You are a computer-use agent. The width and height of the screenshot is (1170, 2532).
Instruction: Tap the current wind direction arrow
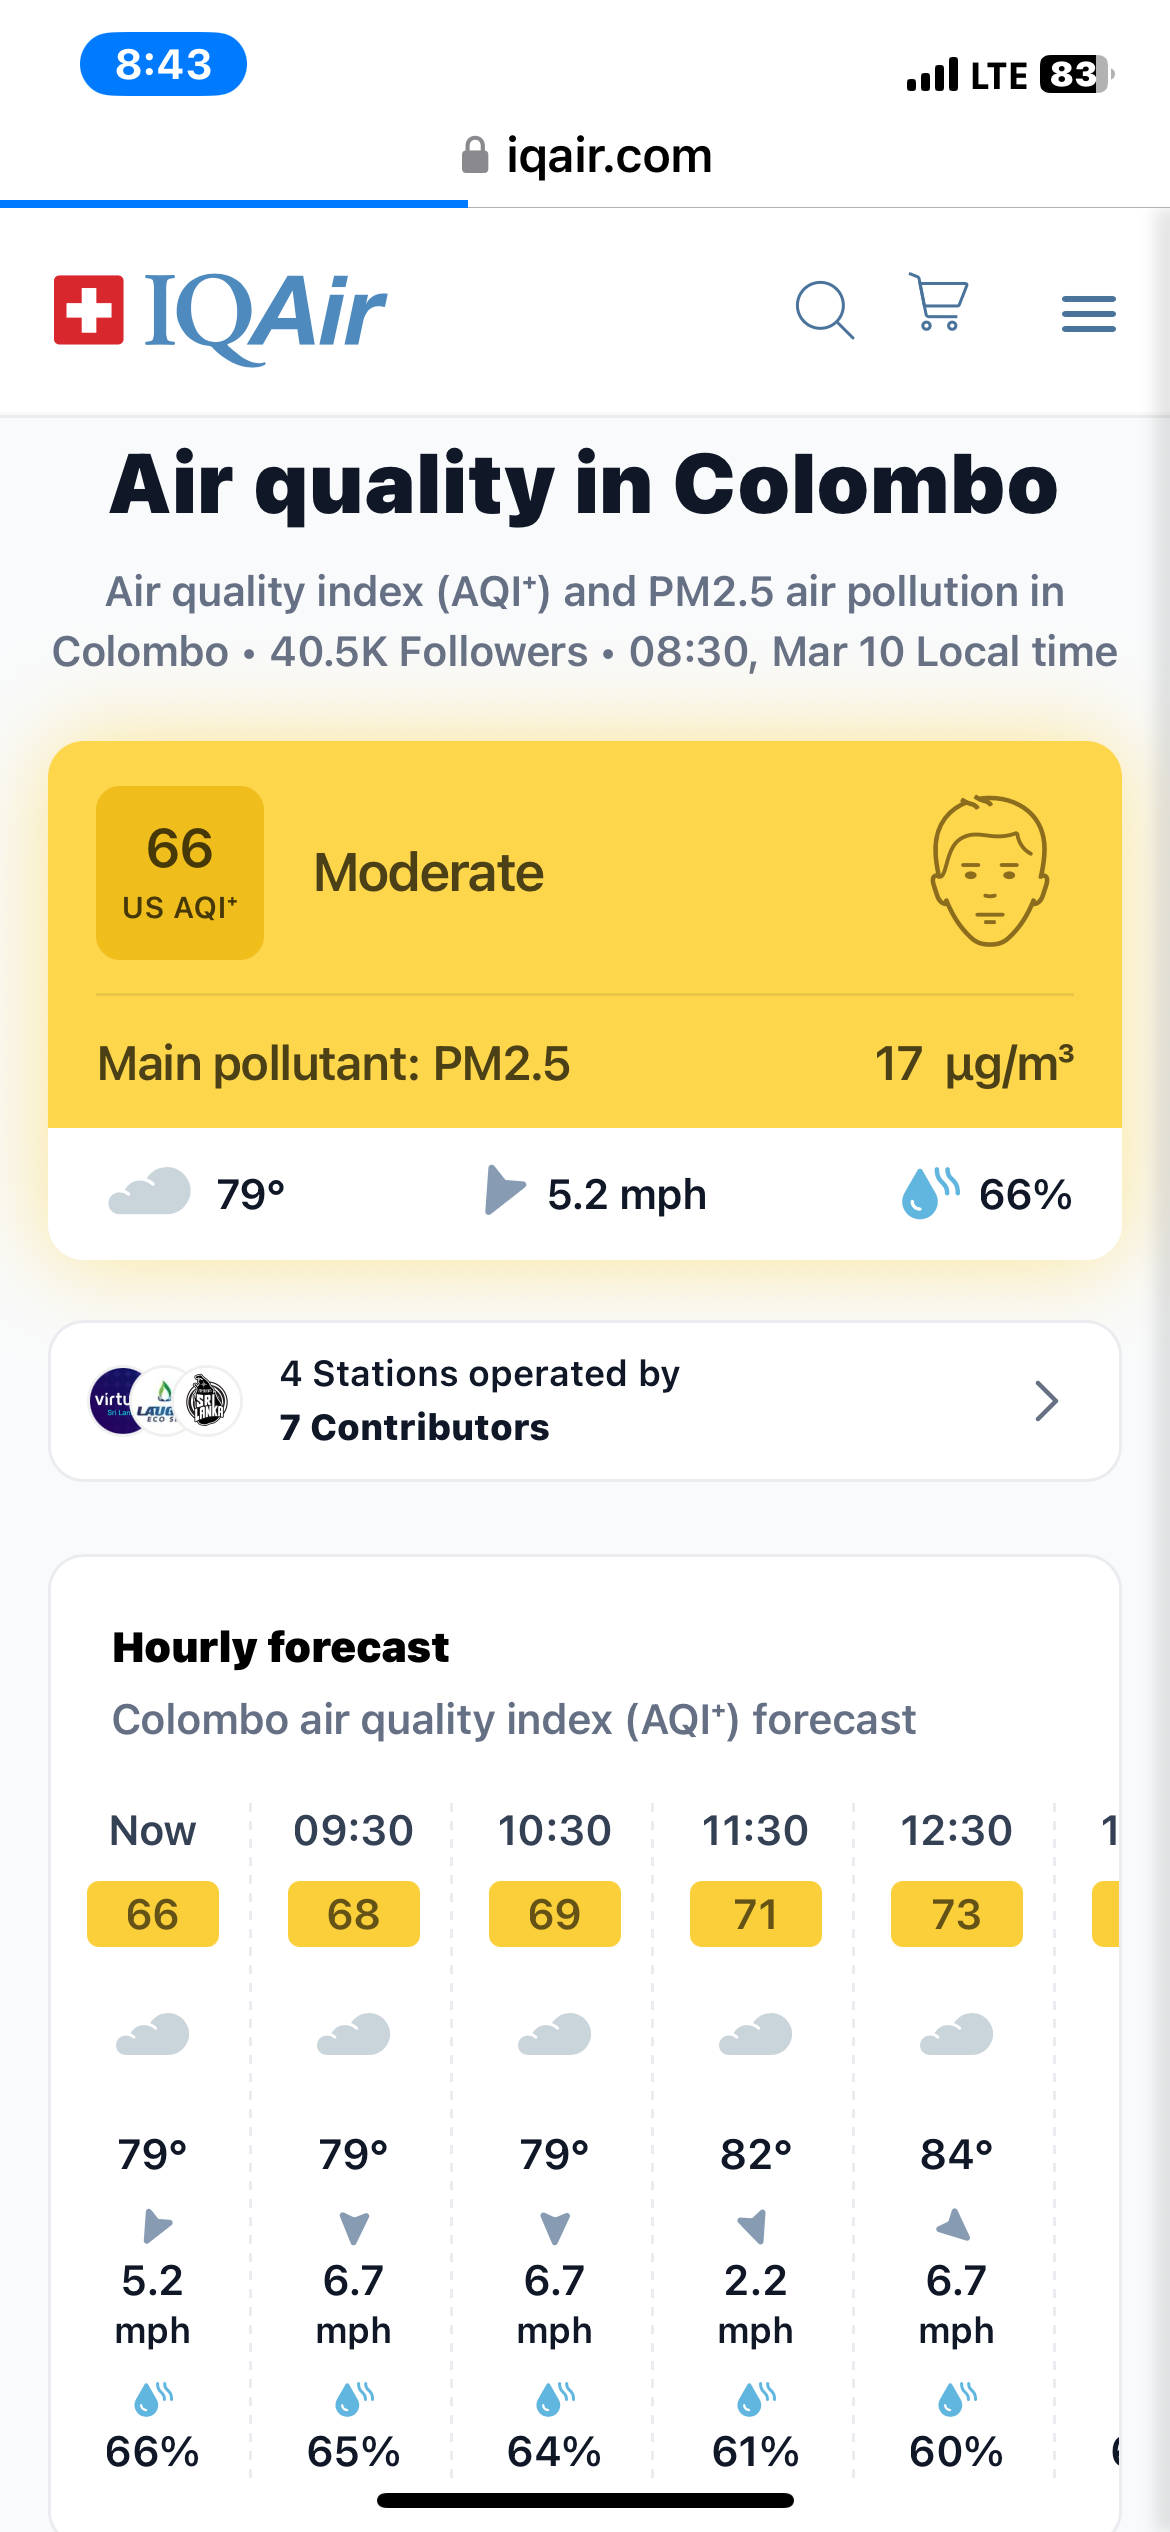tap(504, 1190)
